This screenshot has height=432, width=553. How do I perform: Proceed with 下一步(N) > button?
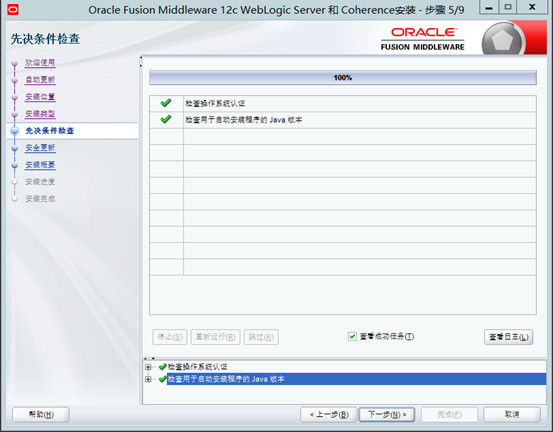[x=387, y=415]
